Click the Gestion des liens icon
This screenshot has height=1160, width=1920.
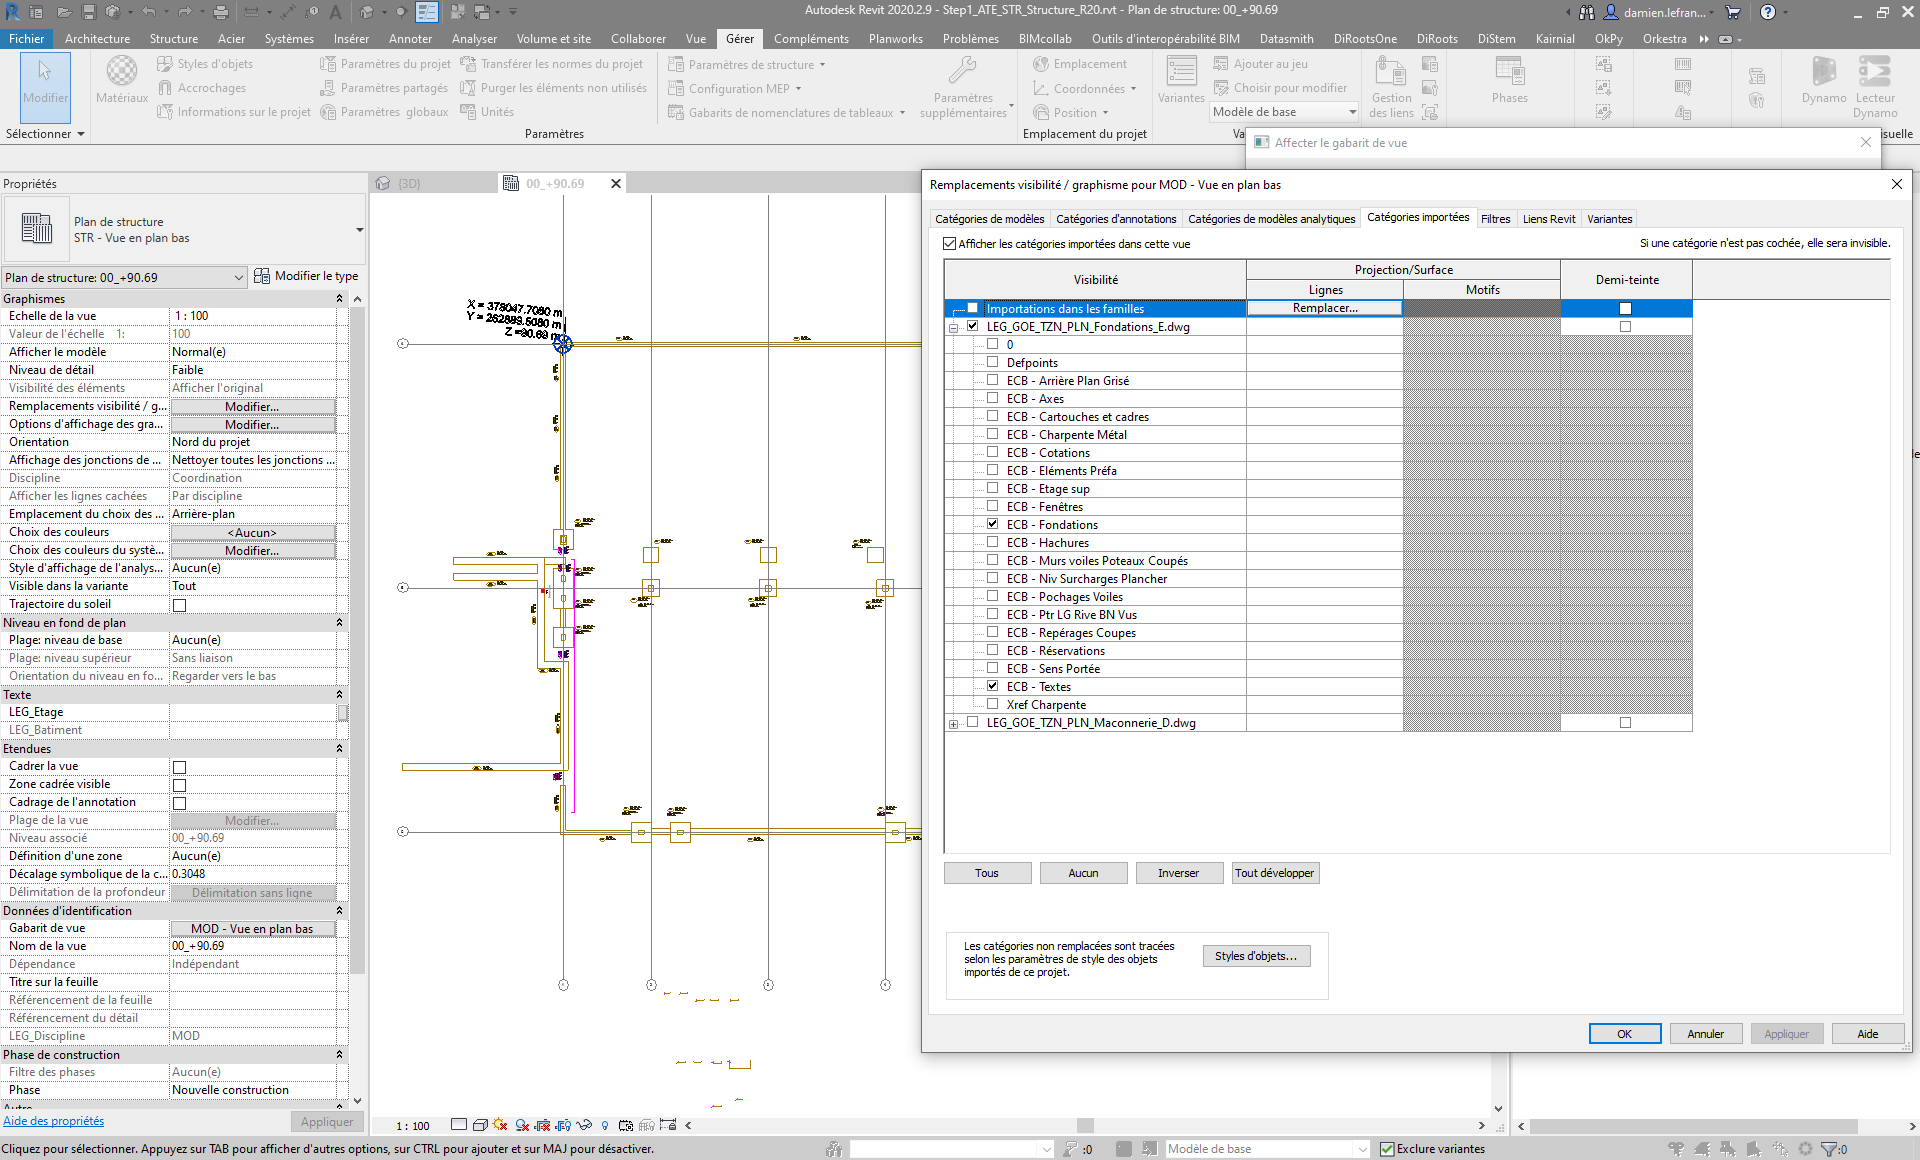[1390, 72]
